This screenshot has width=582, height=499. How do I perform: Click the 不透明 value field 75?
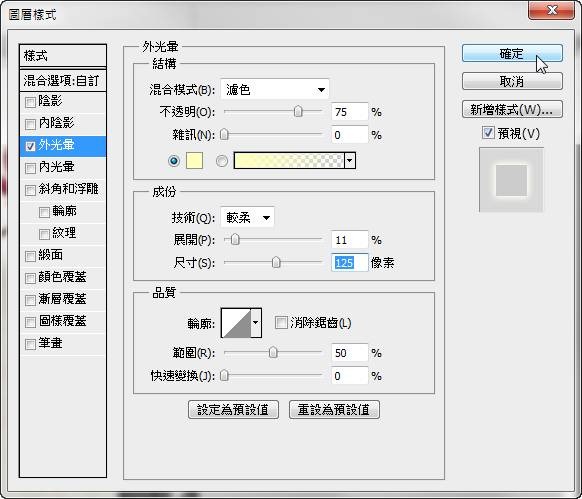tap(349, 112)
